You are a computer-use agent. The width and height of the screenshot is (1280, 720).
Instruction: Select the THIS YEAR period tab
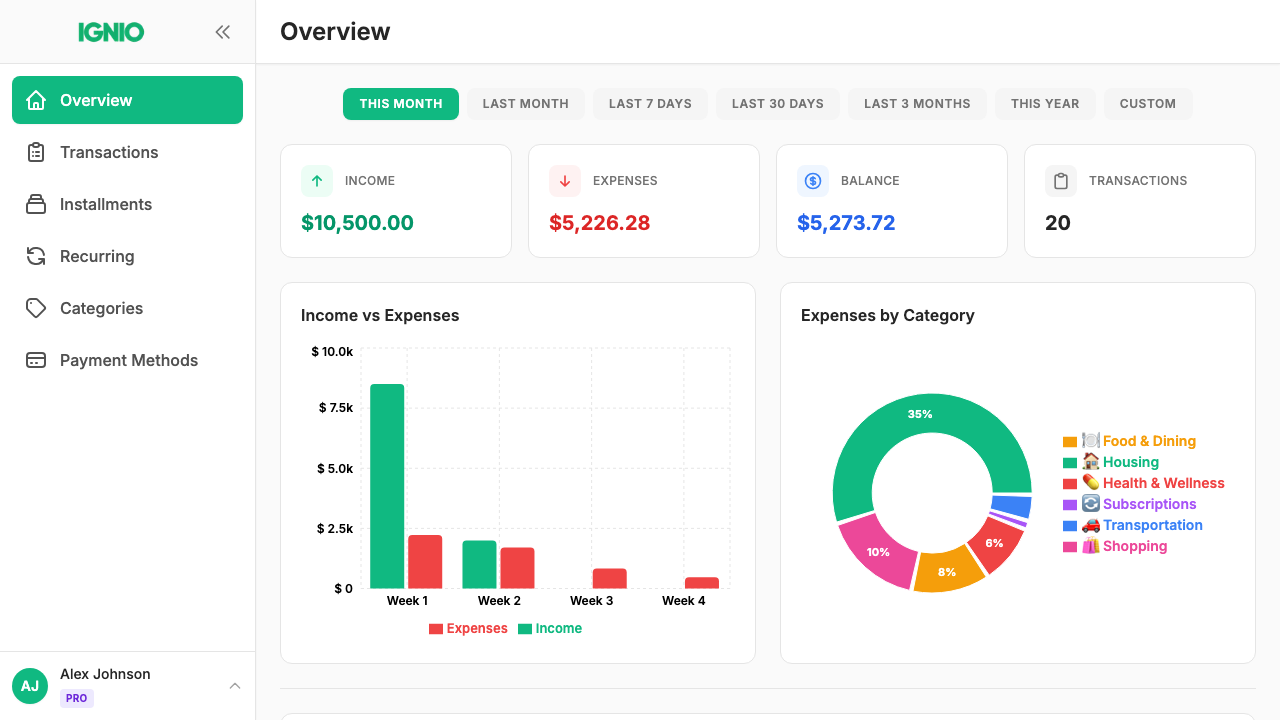(1045, 103)
